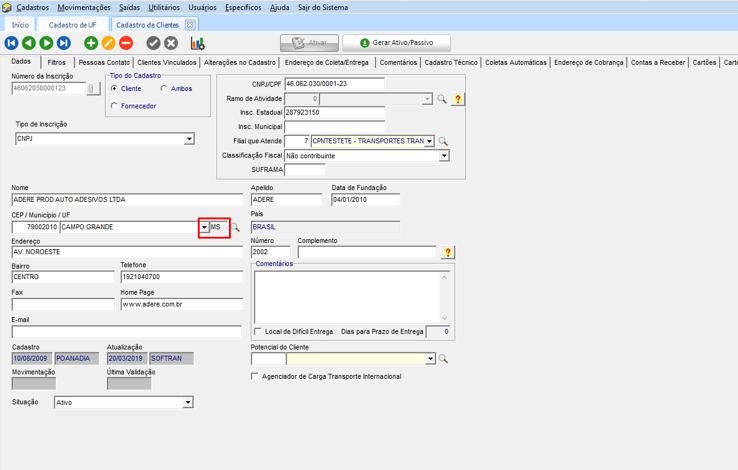Screen dimensions: 738x470
Task: Expand the Tipo de Inscrição dropdown
Action: pyautogui.click(x=188, y=139)
